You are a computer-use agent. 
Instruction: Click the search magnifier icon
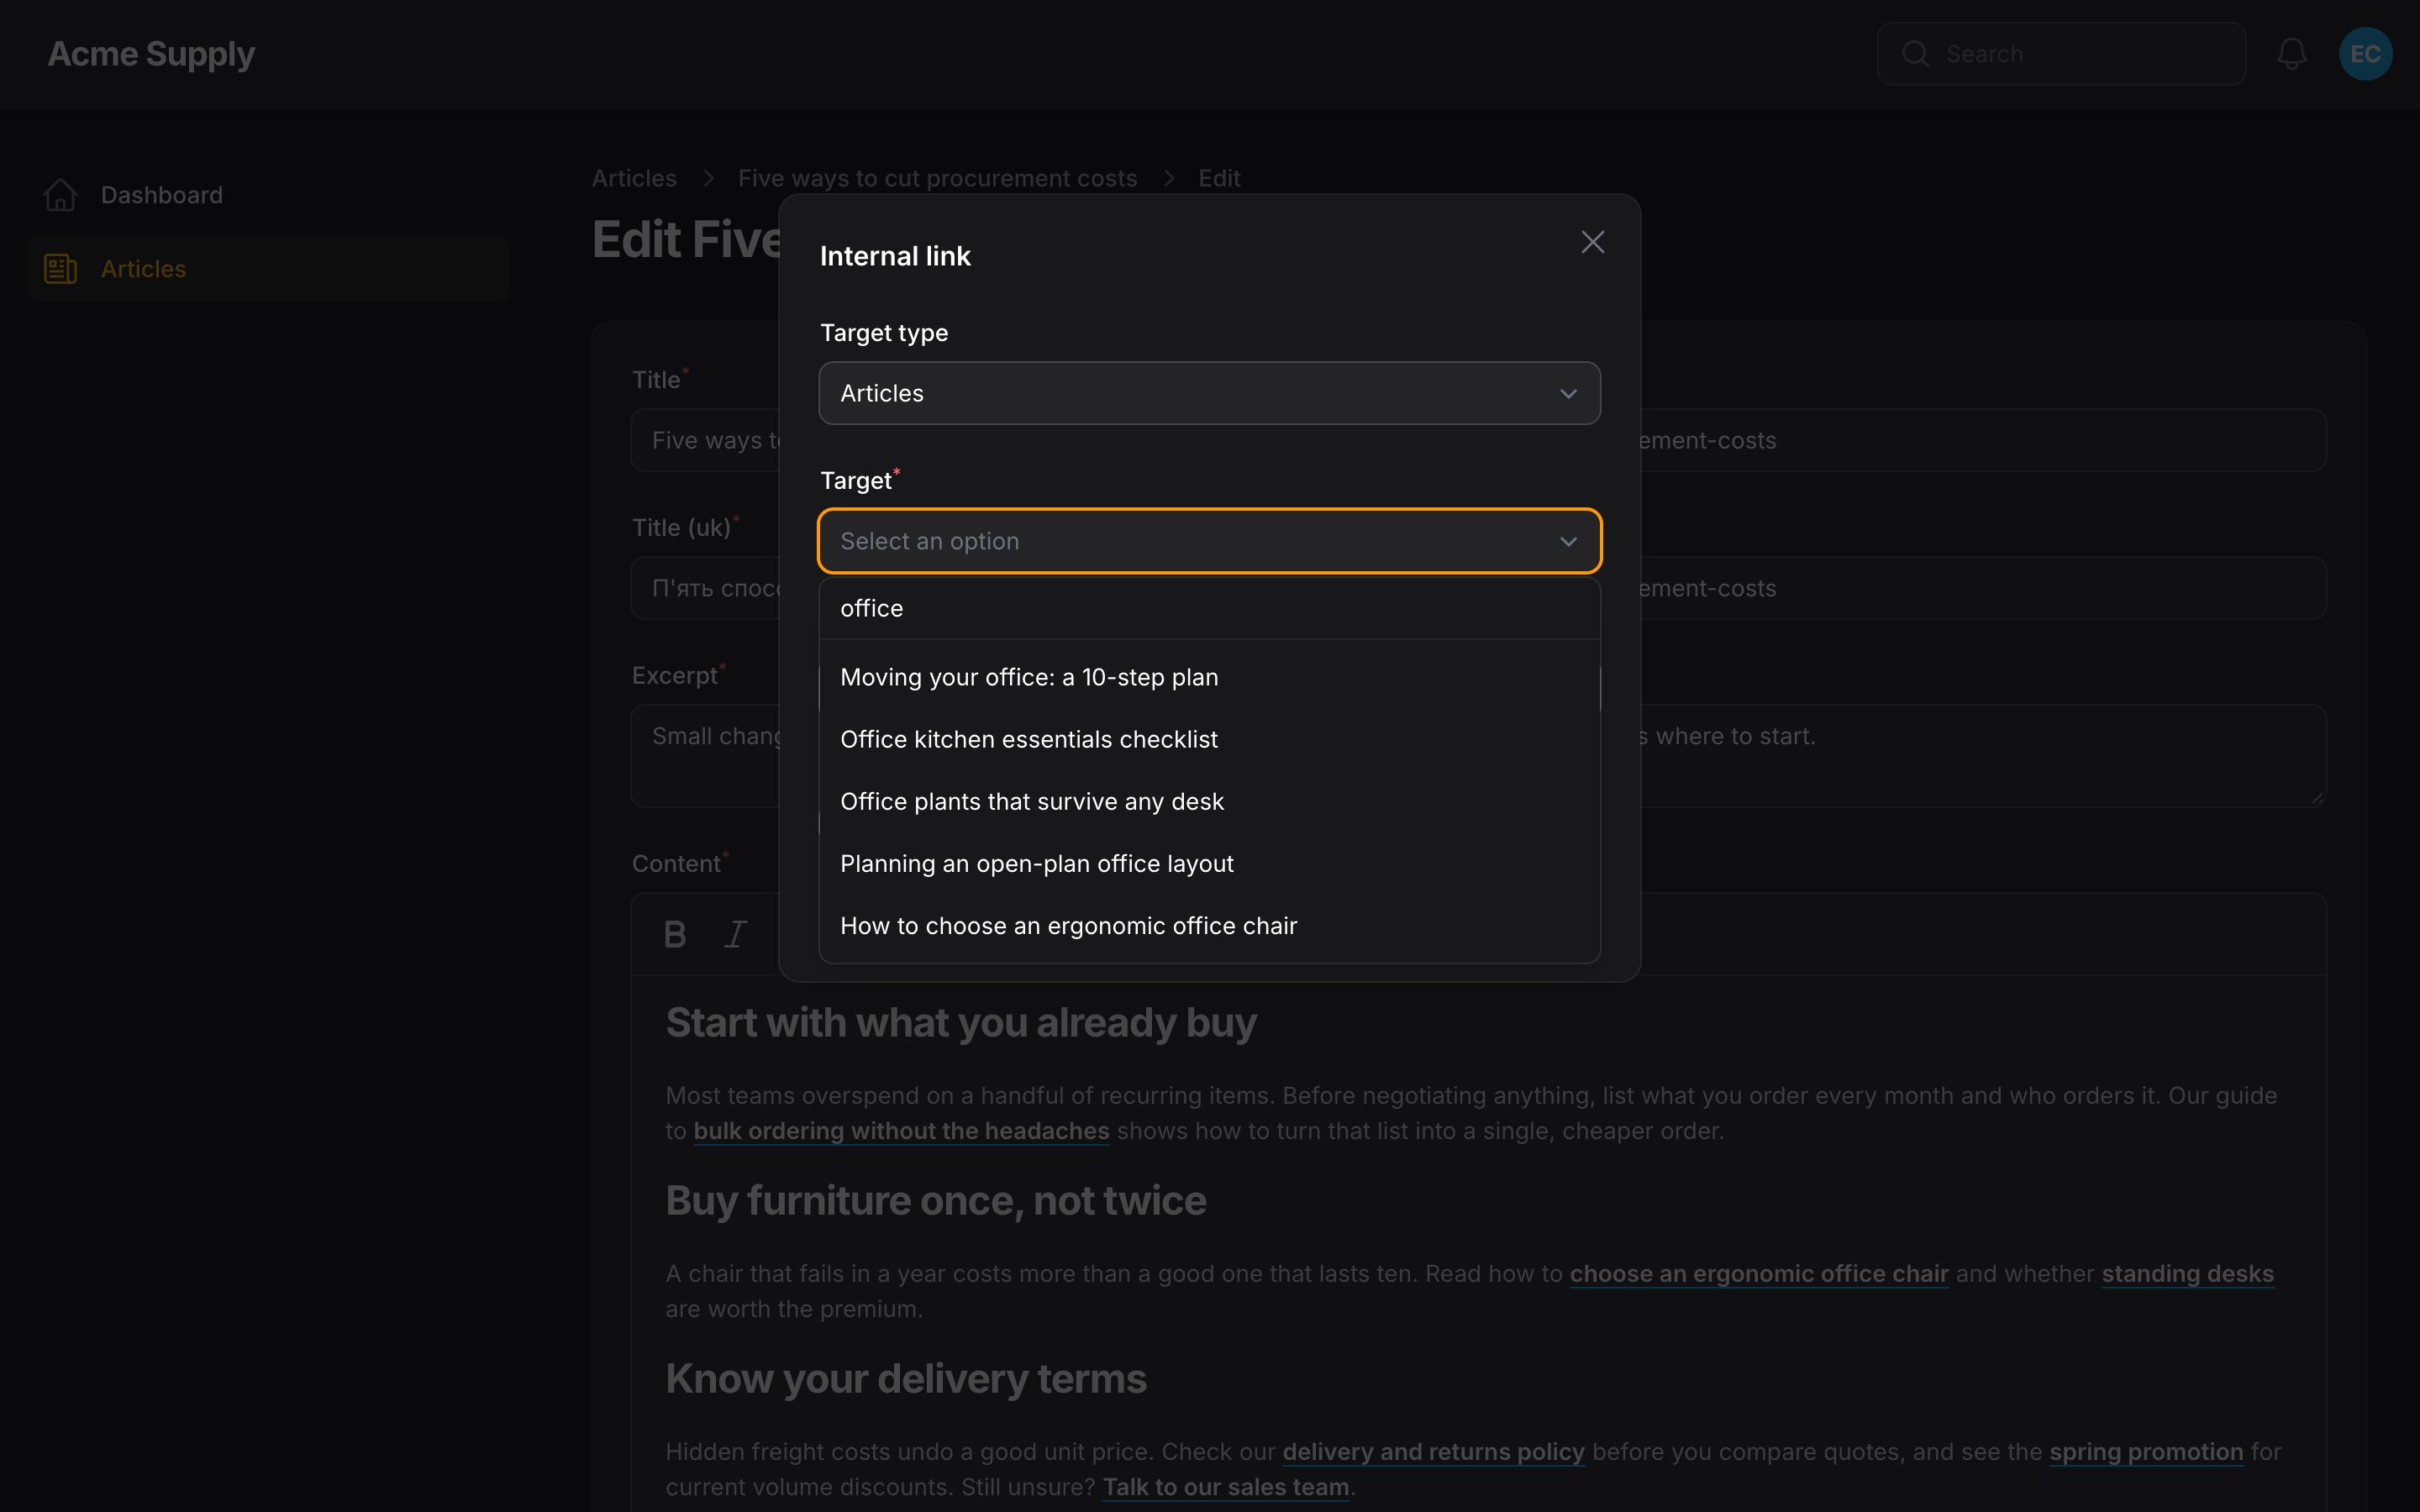point(1915,54)
